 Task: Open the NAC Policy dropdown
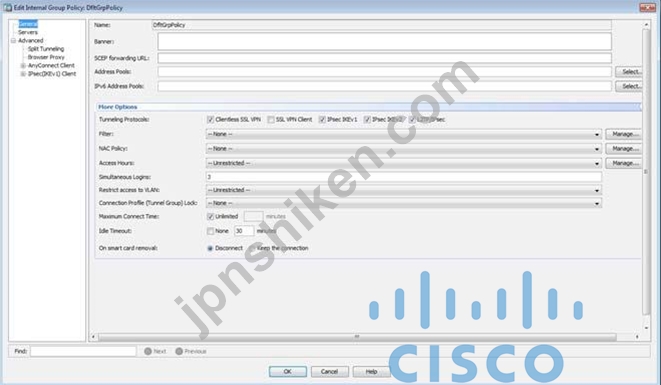pos(403,148)
